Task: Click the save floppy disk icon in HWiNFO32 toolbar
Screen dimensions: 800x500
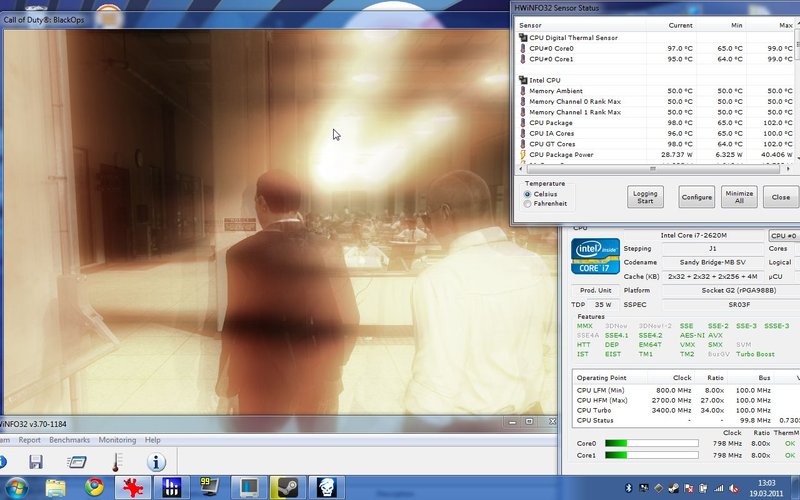Action: click(36, 462)
